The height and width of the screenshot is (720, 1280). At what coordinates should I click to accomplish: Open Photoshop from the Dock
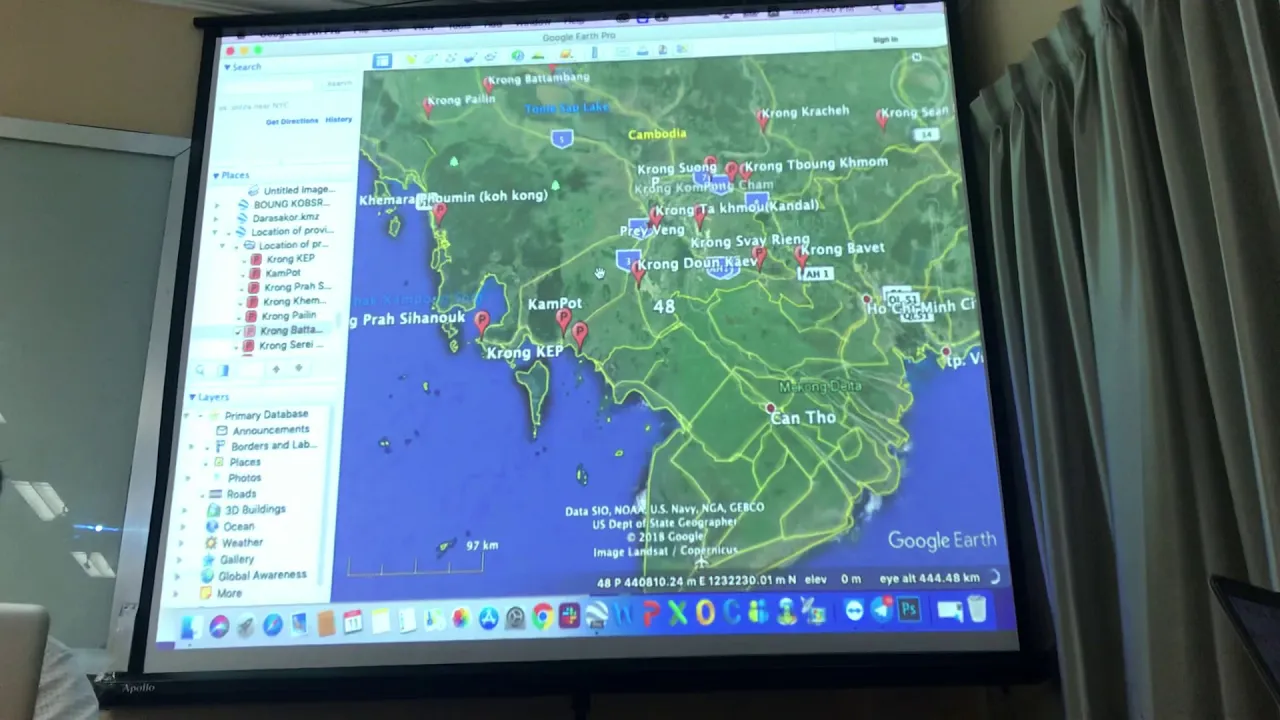click(909, 608)
